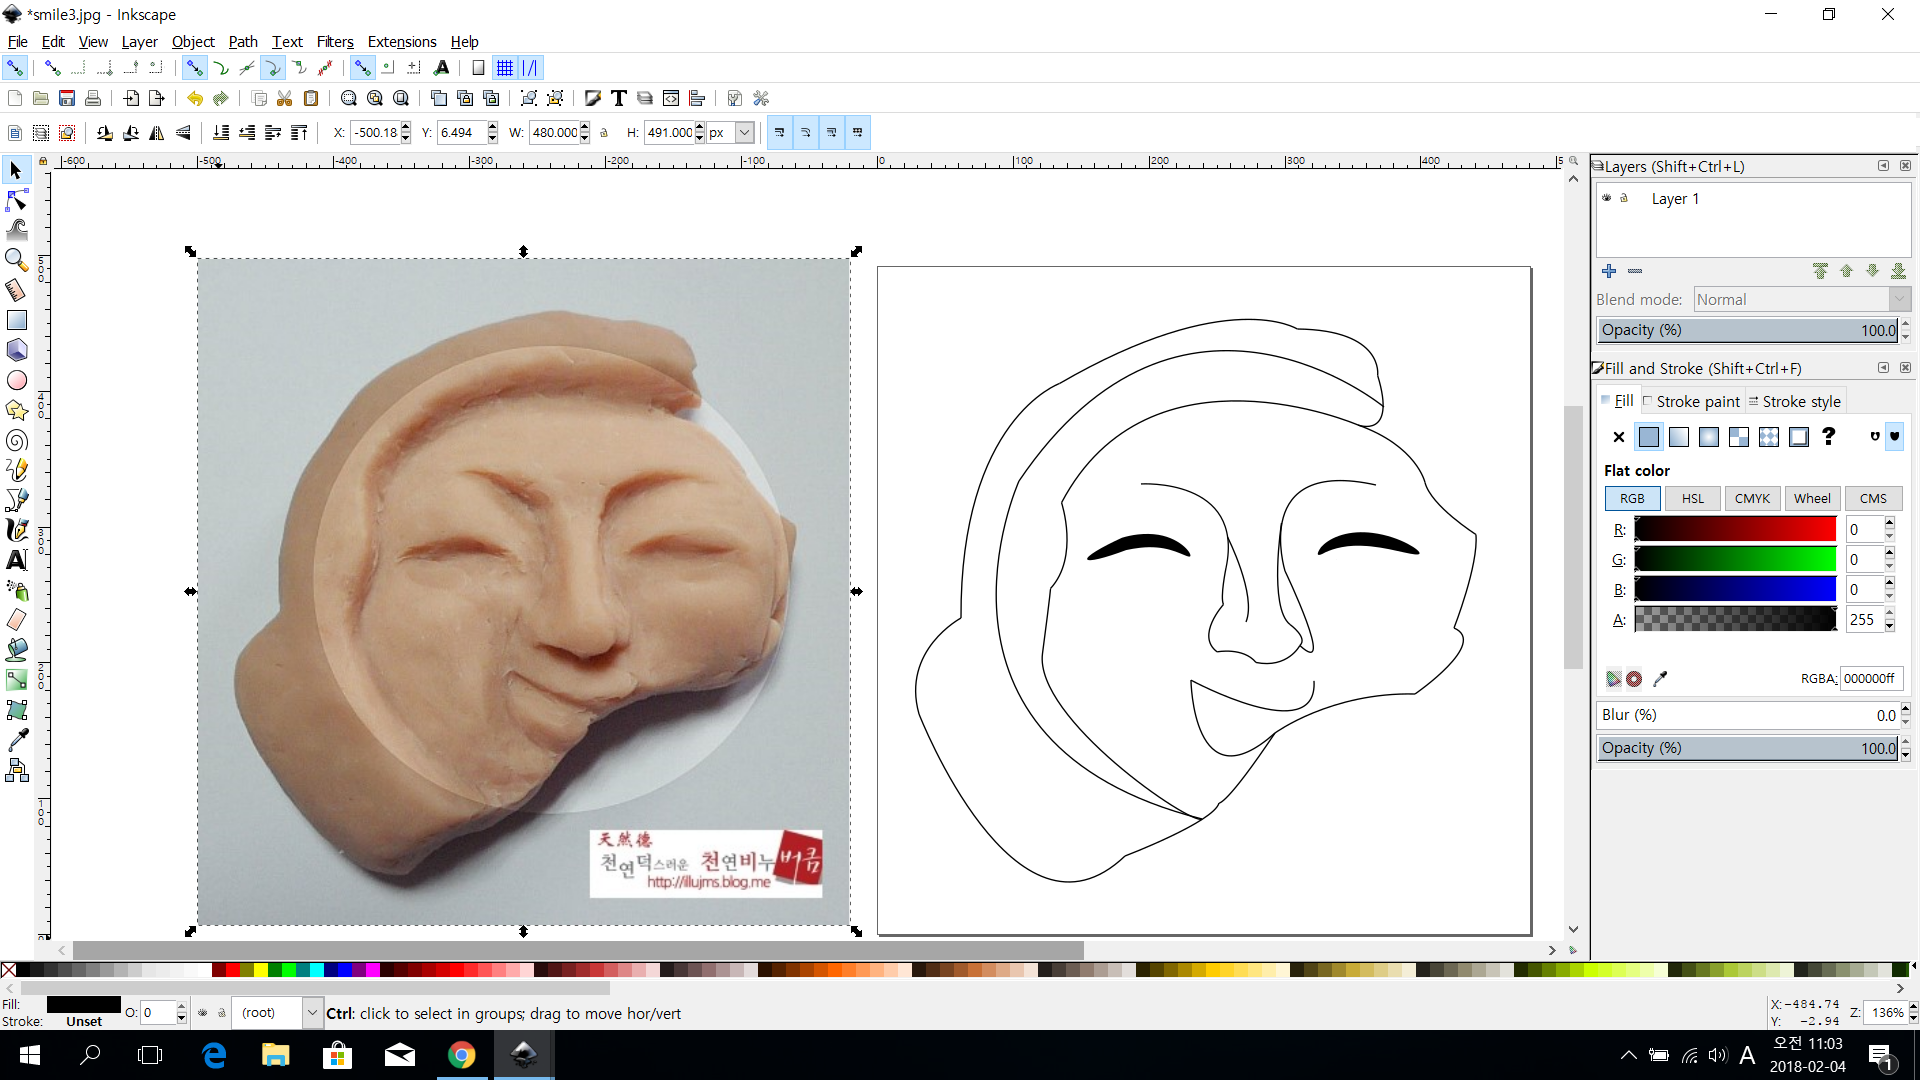Image resolution: width=1920 pixels, height=1080 pixels.
Task: Increase the Blur percentage stepper
Action: (1906, 709)
